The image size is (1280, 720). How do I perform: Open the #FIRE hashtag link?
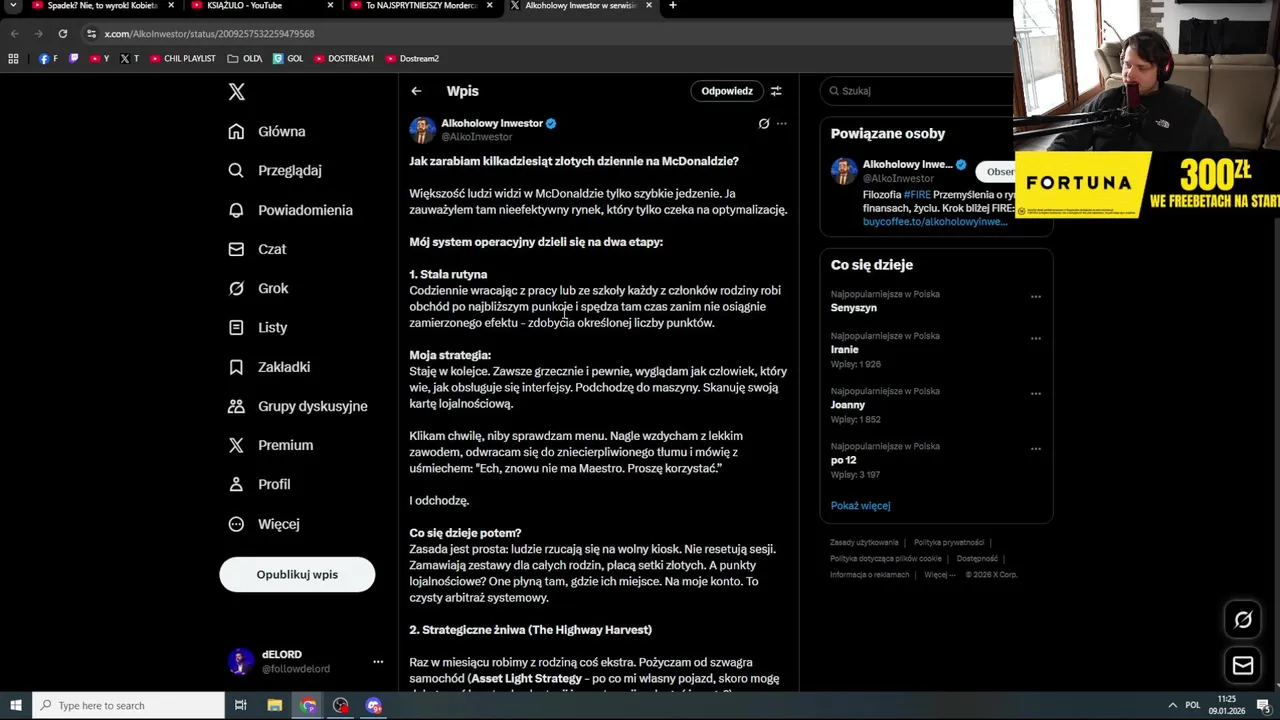[917, 195]
